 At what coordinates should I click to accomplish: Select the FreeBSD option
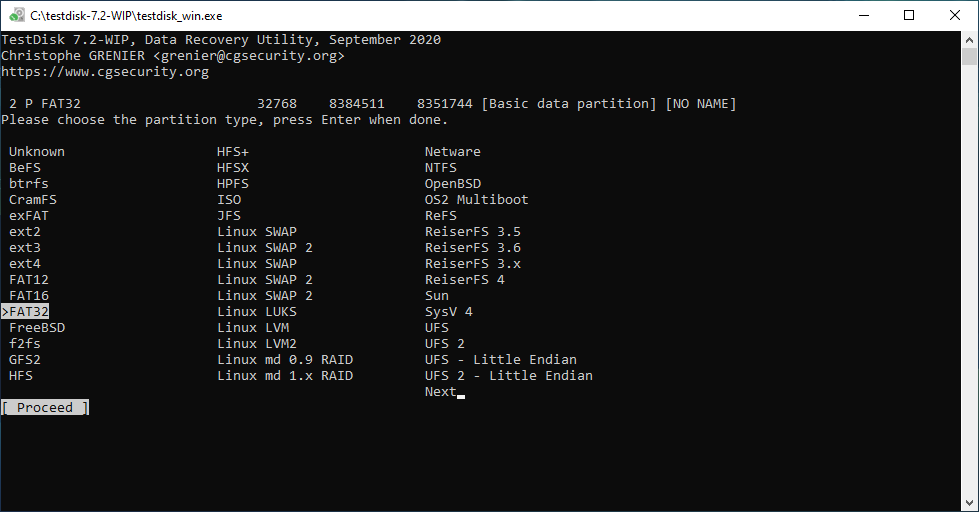37,328
